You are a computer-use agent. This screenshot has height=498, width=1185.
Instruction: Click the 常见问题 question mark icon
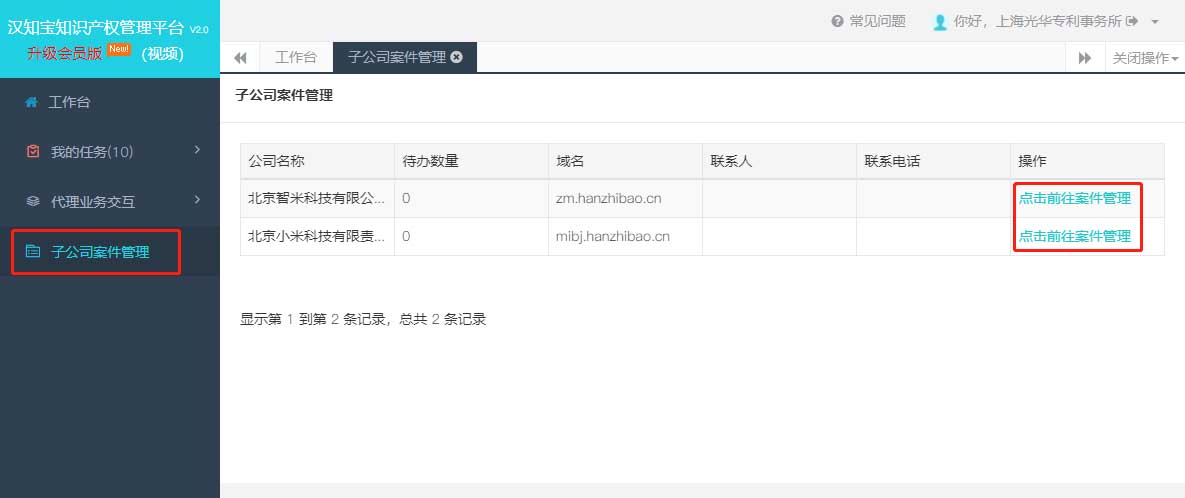pos(837,21)
